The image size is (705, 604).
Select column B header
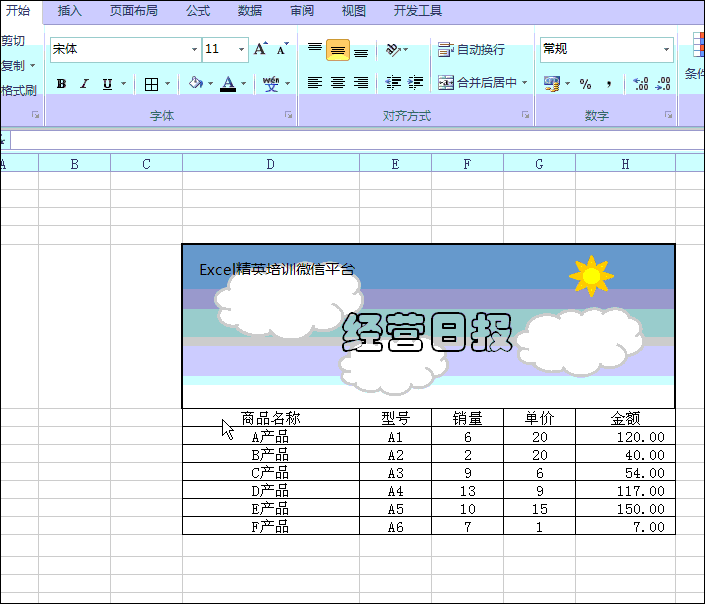coord(75,164)
